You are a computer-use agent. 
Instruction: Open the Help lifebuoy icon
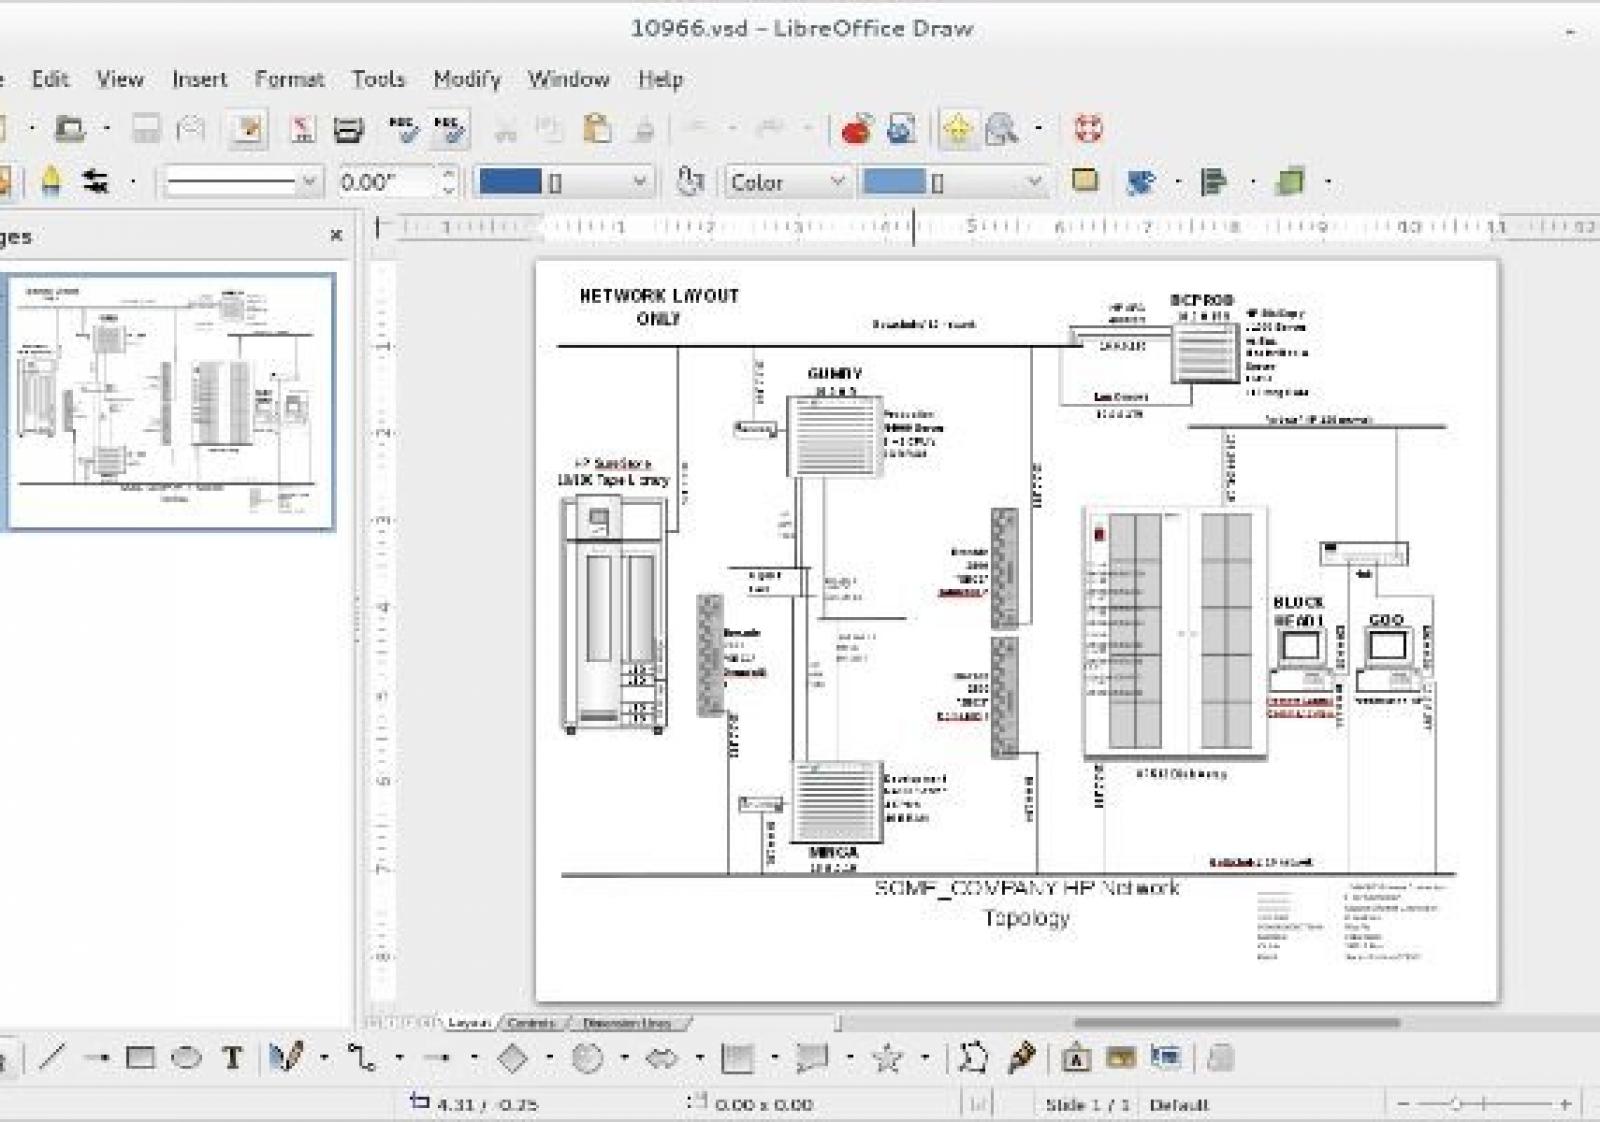coord(1088,129)
